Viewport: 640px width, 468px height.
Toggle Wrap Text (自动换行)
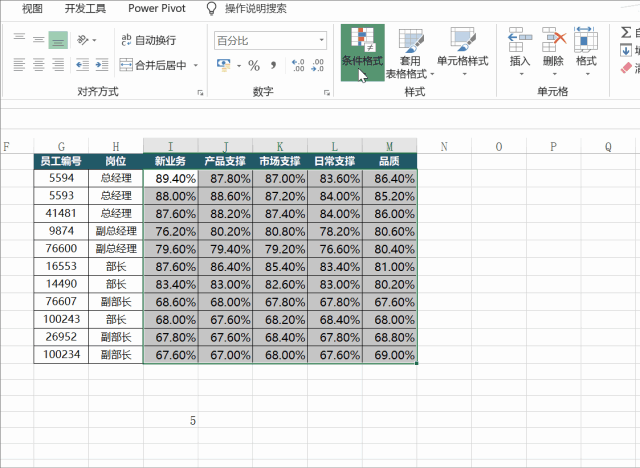[148, 40]
